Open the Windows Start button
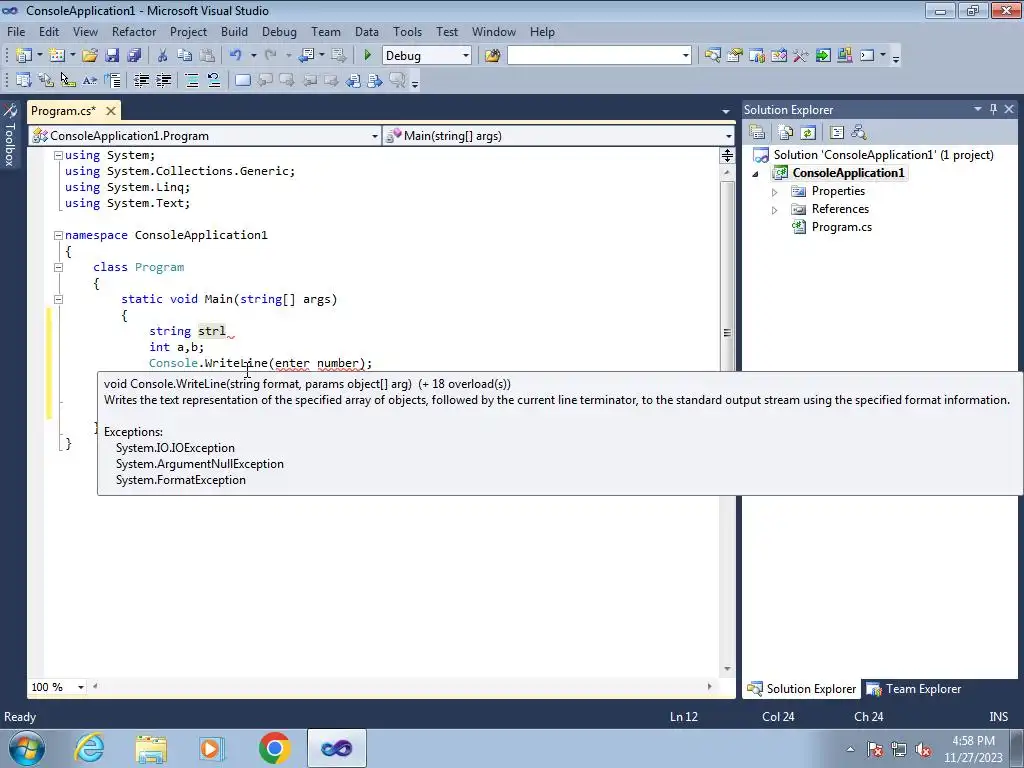This screenshot has height=768, width=1024. (x=27, y=748)
